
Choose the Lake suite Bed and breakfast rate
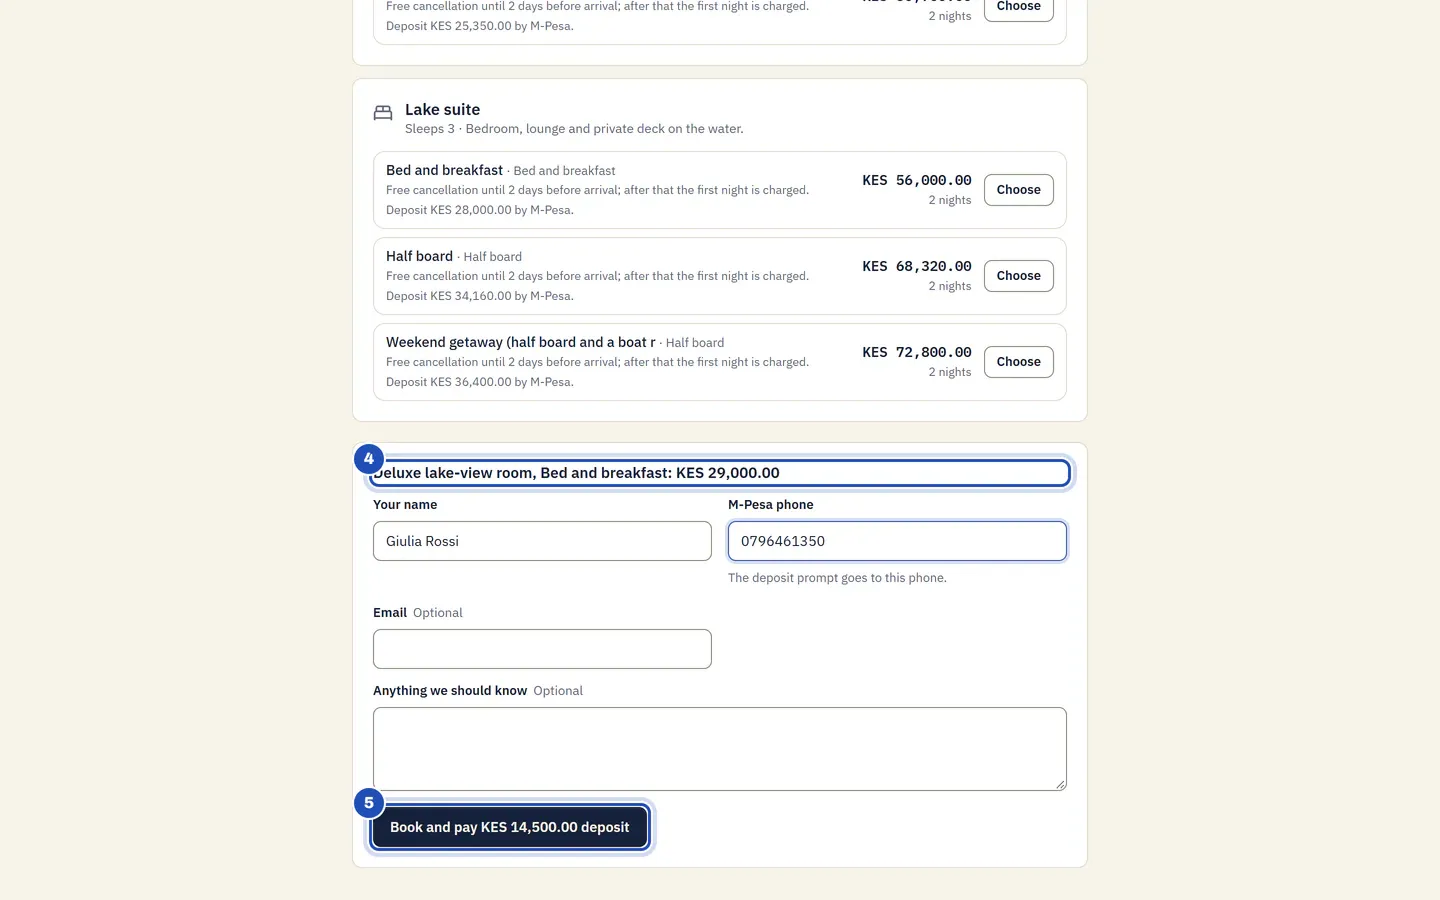tap(1018, 190)
